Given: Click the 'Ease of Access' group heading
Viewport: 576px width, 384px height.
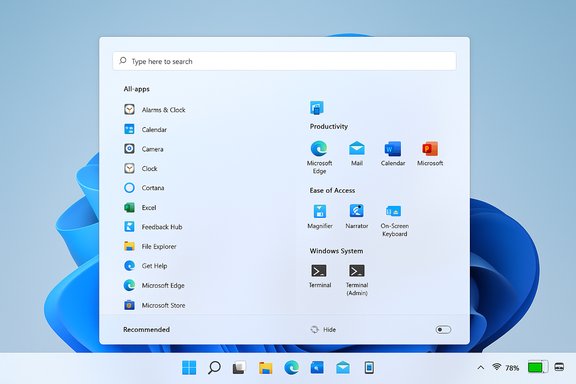Looking at the screenshot, I should click(x=332, y=190).
